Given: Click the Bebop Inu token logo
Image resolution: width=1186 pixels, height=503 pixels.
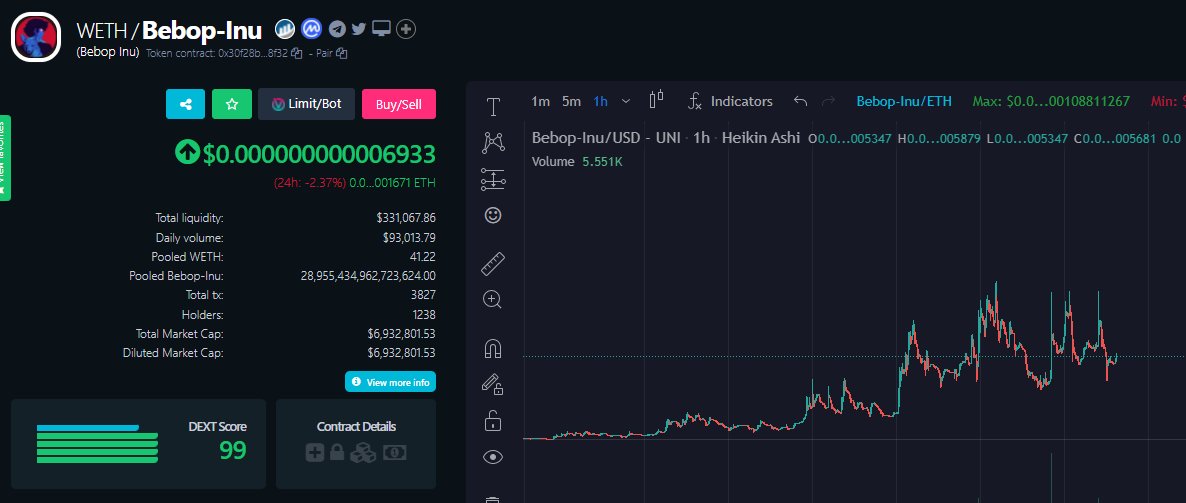Looking at the screenshot, I should click(36, 36).
